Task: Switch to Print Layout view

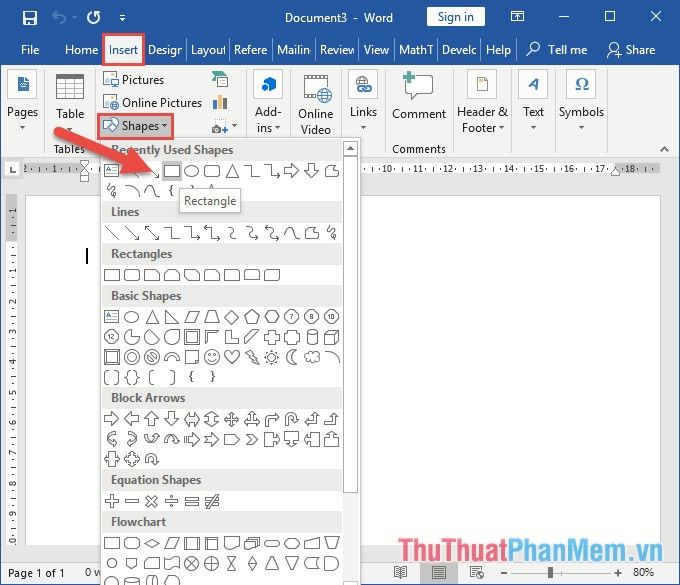Action: point(438,572)
